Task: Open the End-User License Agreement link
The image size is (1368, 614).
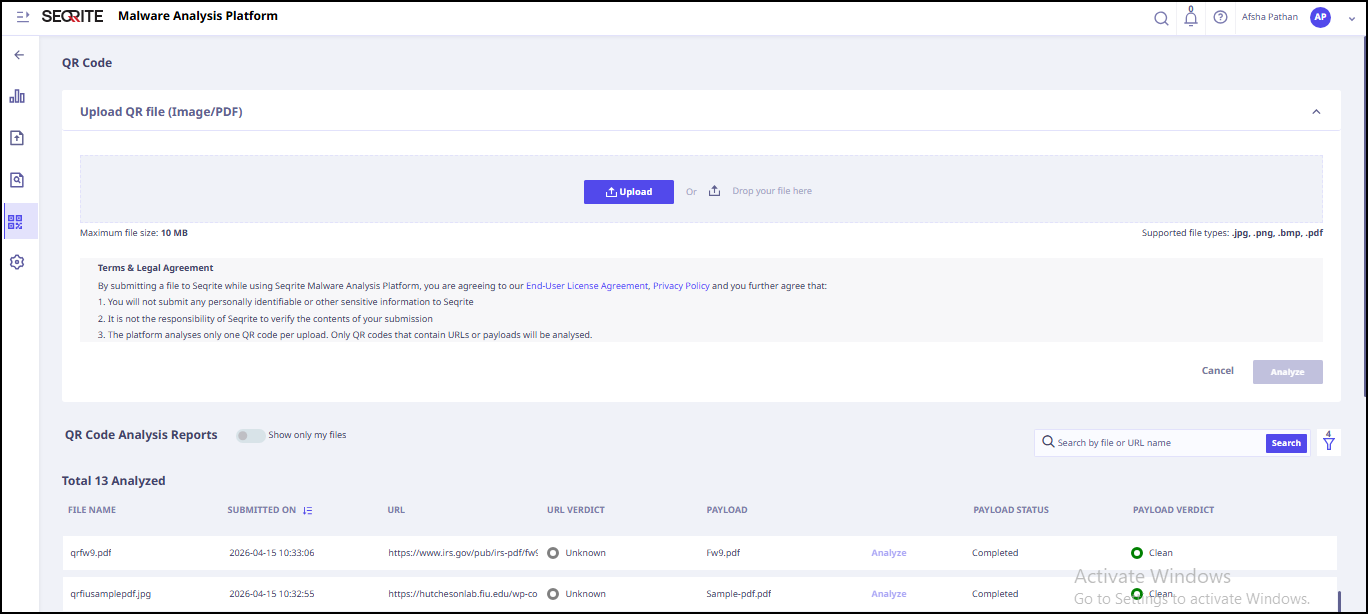Action: tap(587, 286)
